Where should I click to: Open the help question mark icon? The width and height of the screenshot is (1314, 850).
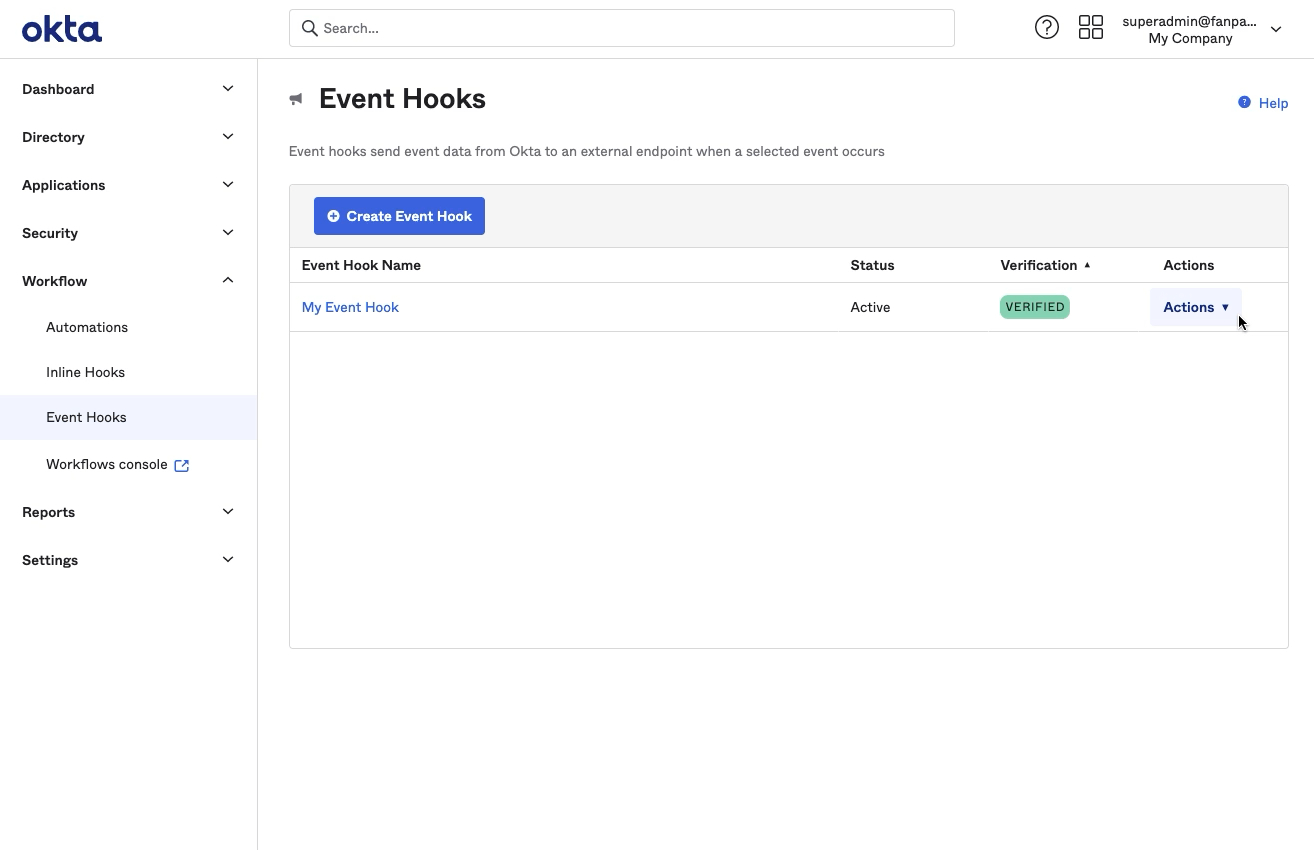click(1046, 28)
